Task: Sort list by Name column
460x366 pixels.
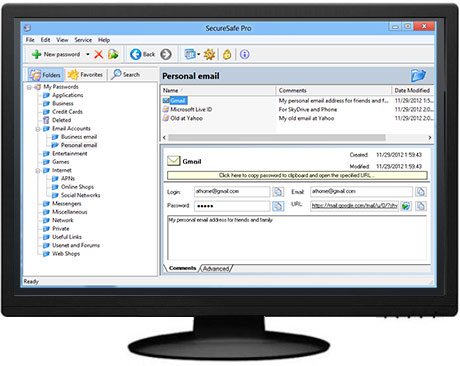Action: (218, 90)
